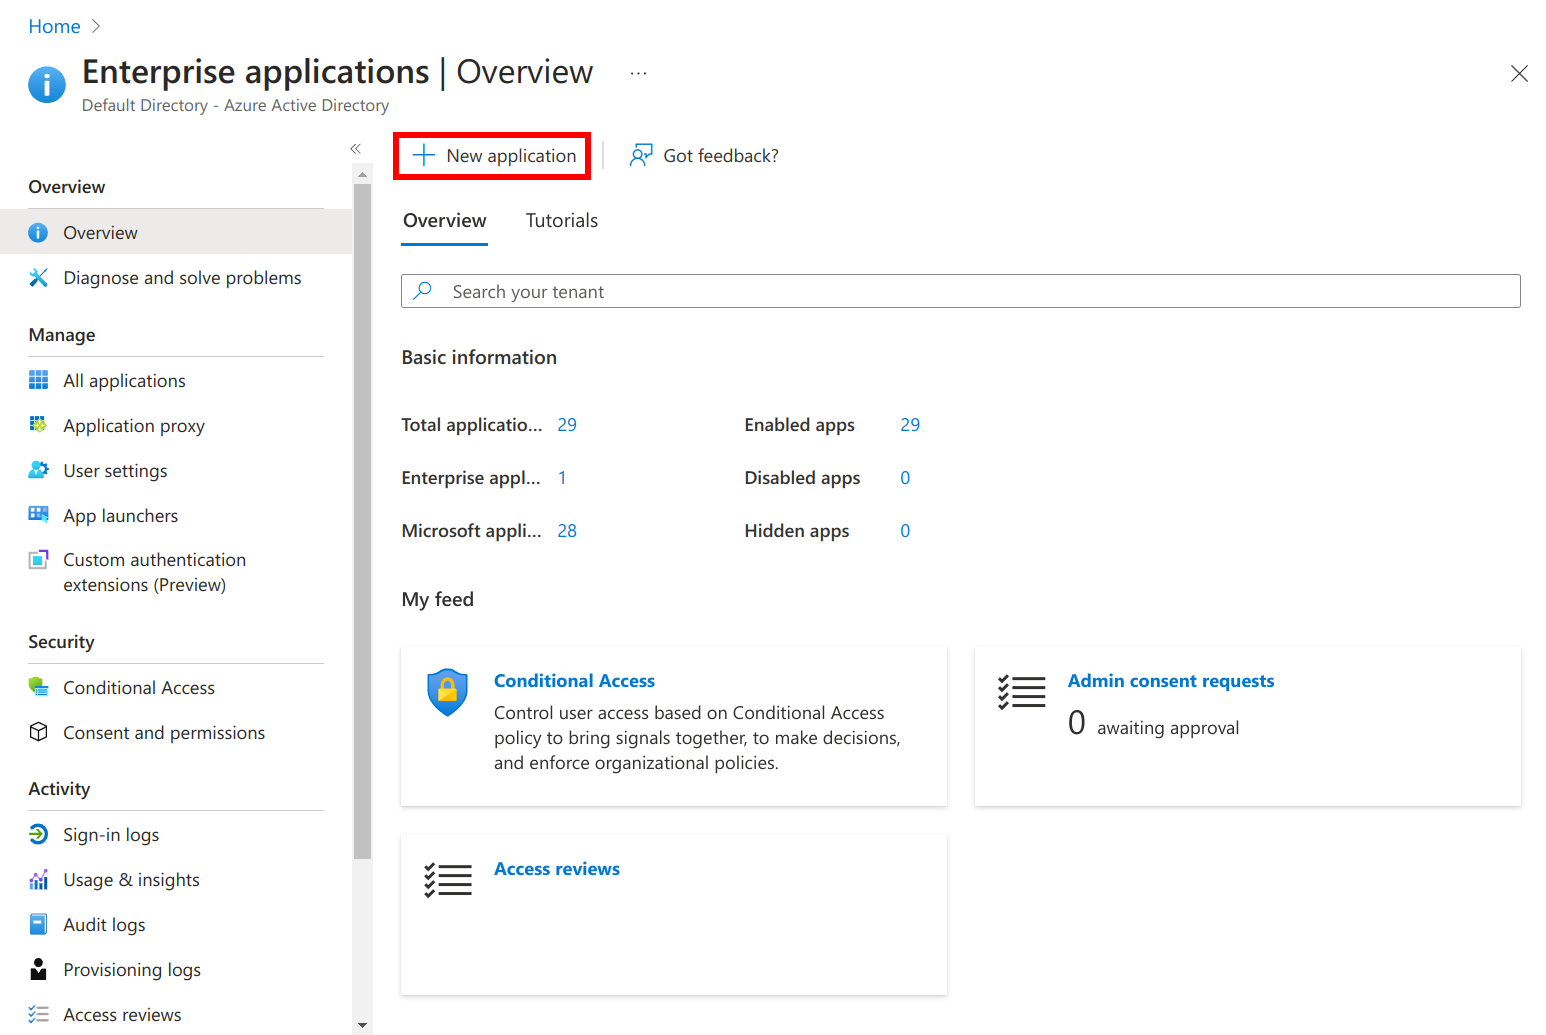Screen dimensions: 1546x1035
Task: Click the Usage & insights chart icon
Action: click(38, 879)
